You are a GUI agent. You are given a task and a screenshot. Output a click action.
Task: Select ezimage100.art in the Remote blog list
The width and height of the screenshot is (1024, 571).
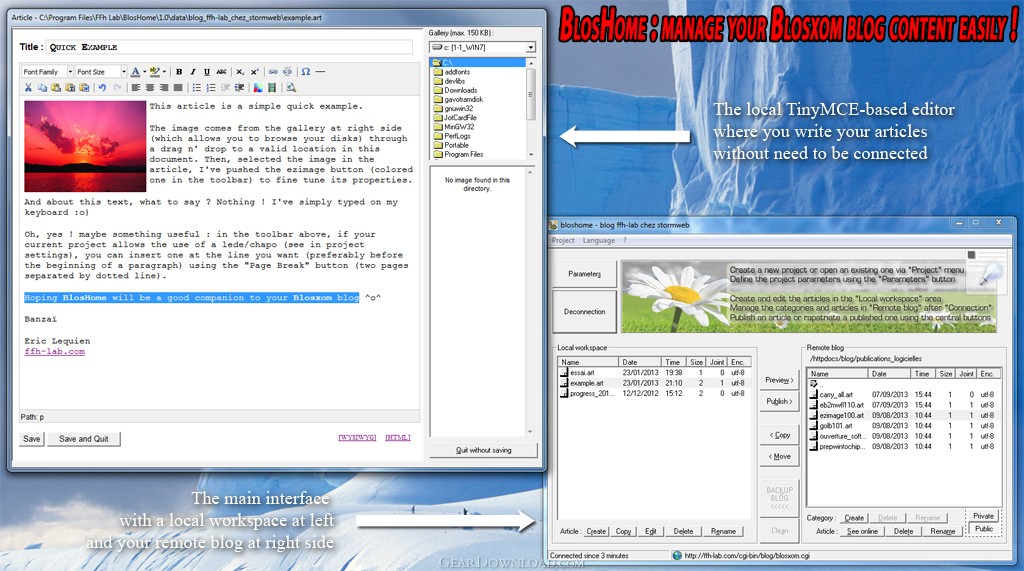pyautogui.click(x=904, y=415)
